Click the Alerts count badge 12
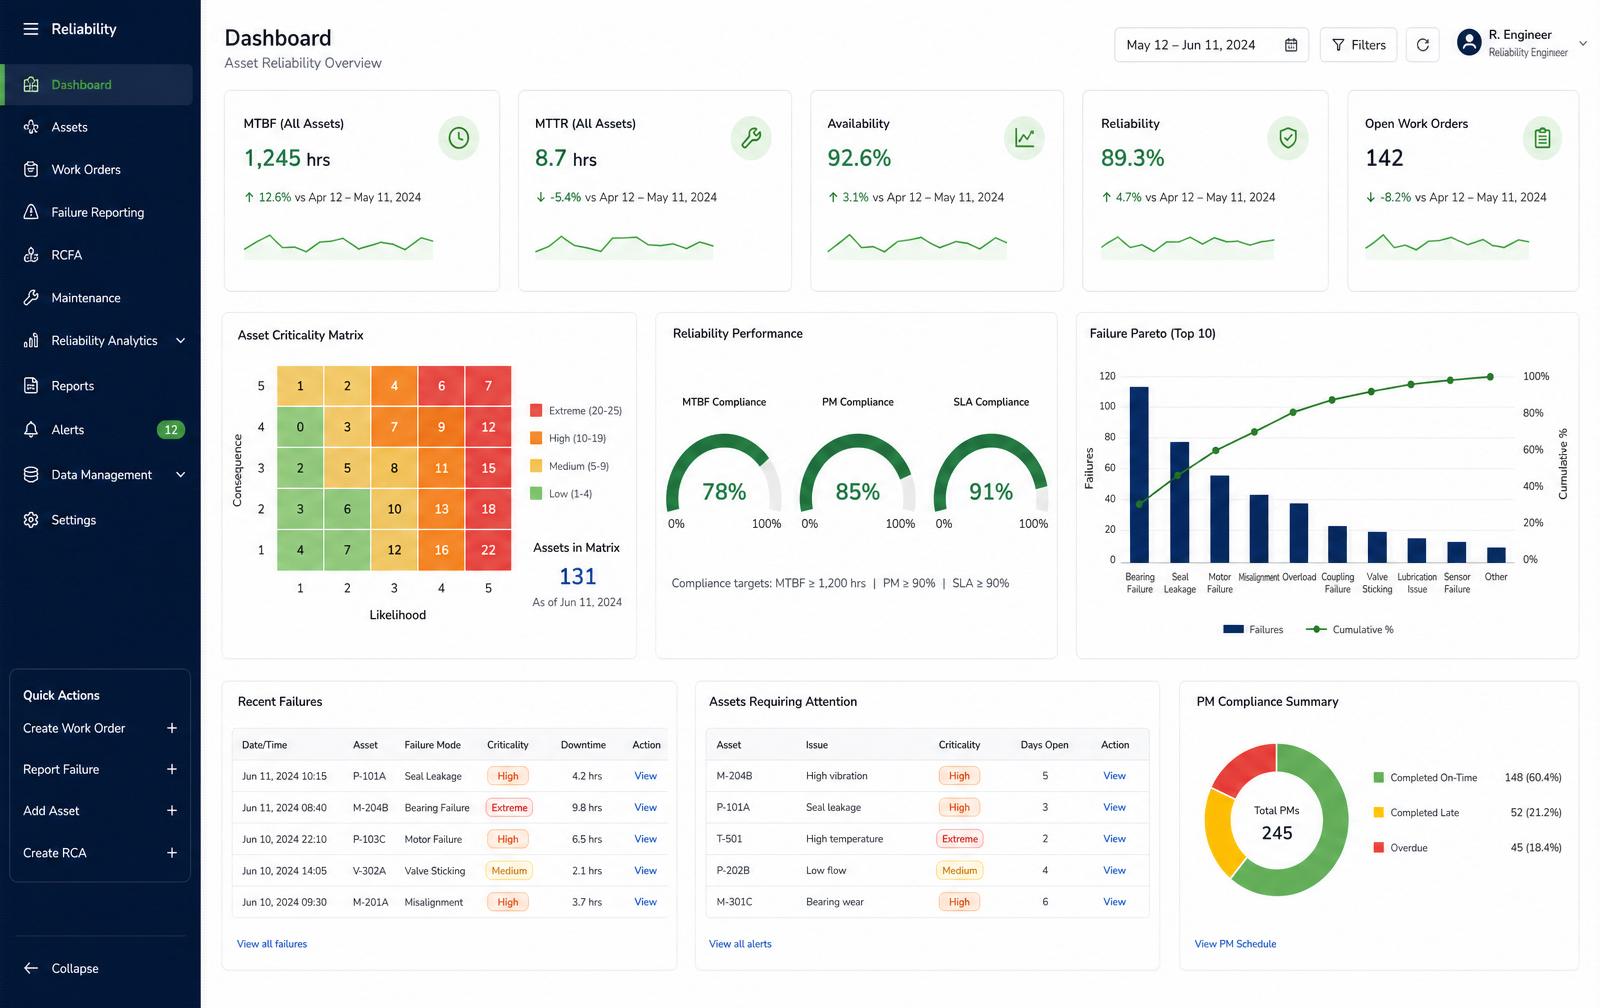 (171, 430)
